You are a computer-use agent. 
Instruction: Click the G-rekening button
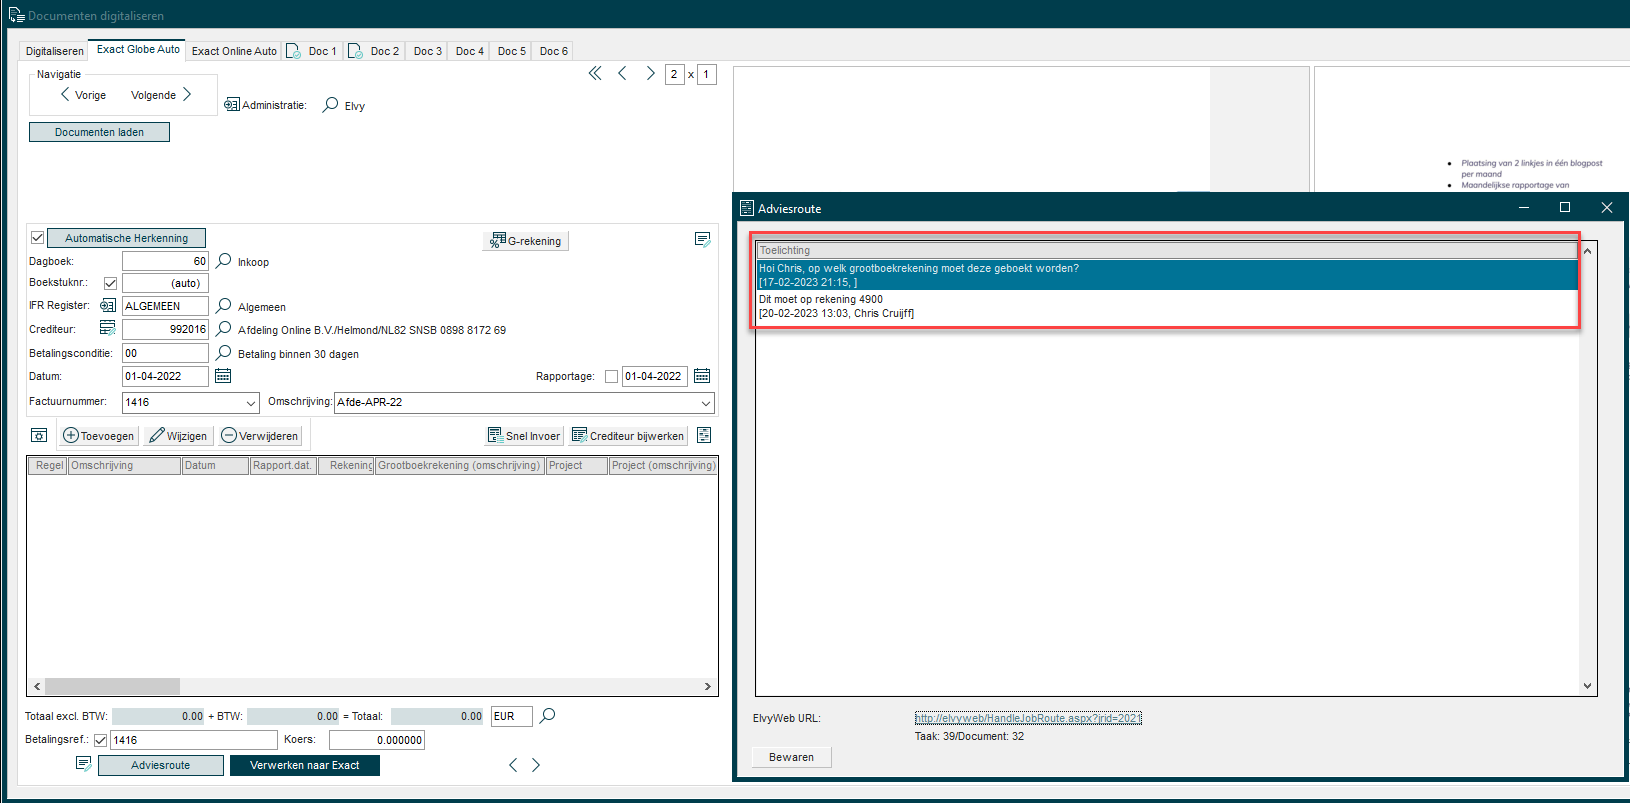point(526,240)
